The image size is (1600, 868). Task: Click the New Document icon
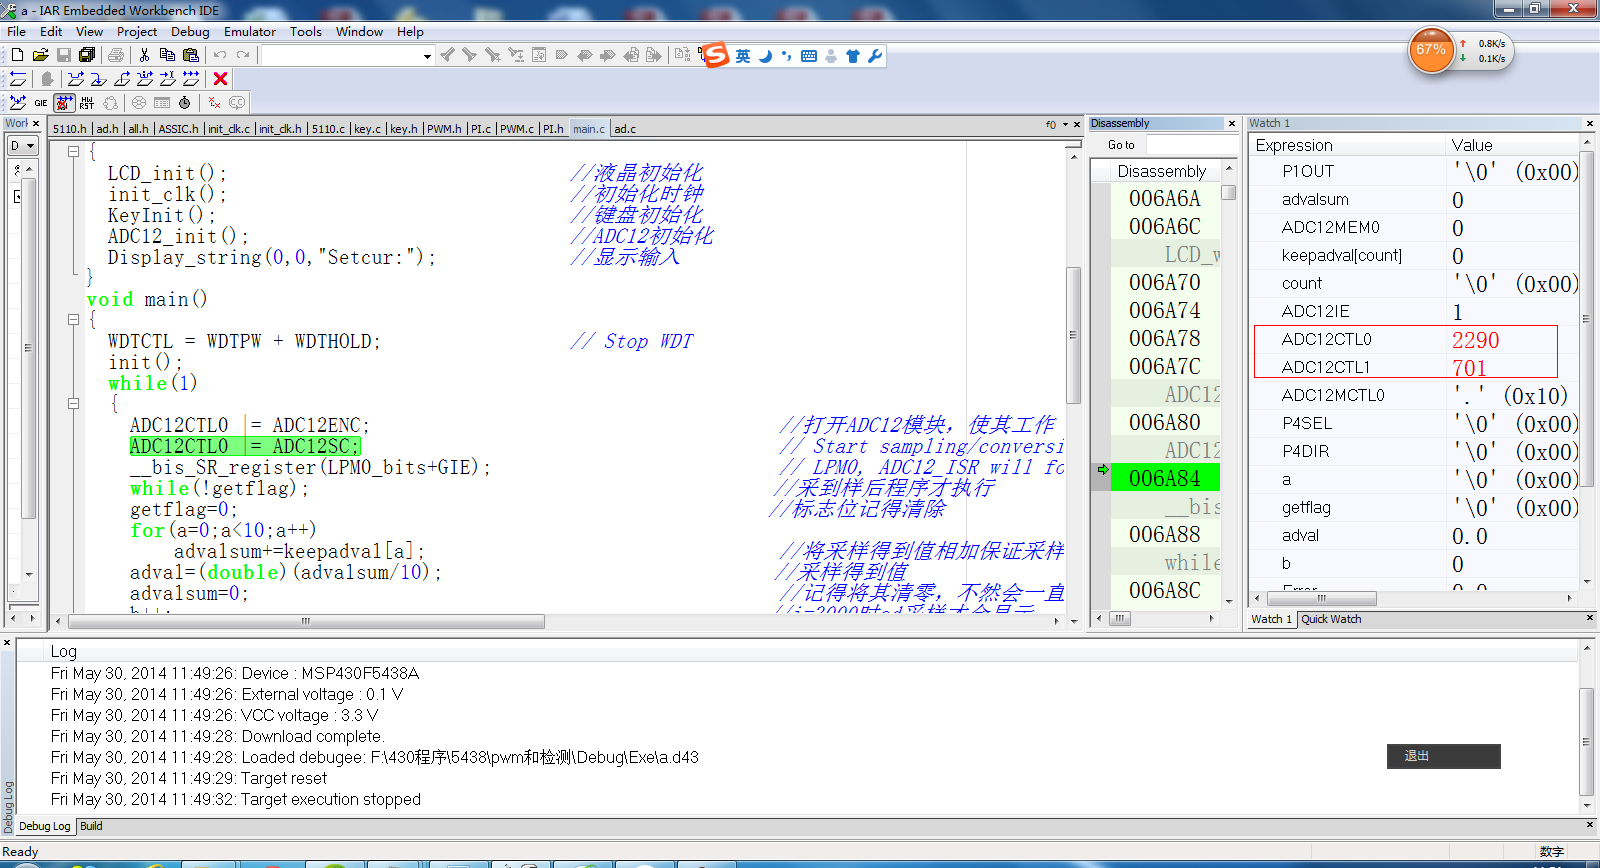(x=17, y=56)
